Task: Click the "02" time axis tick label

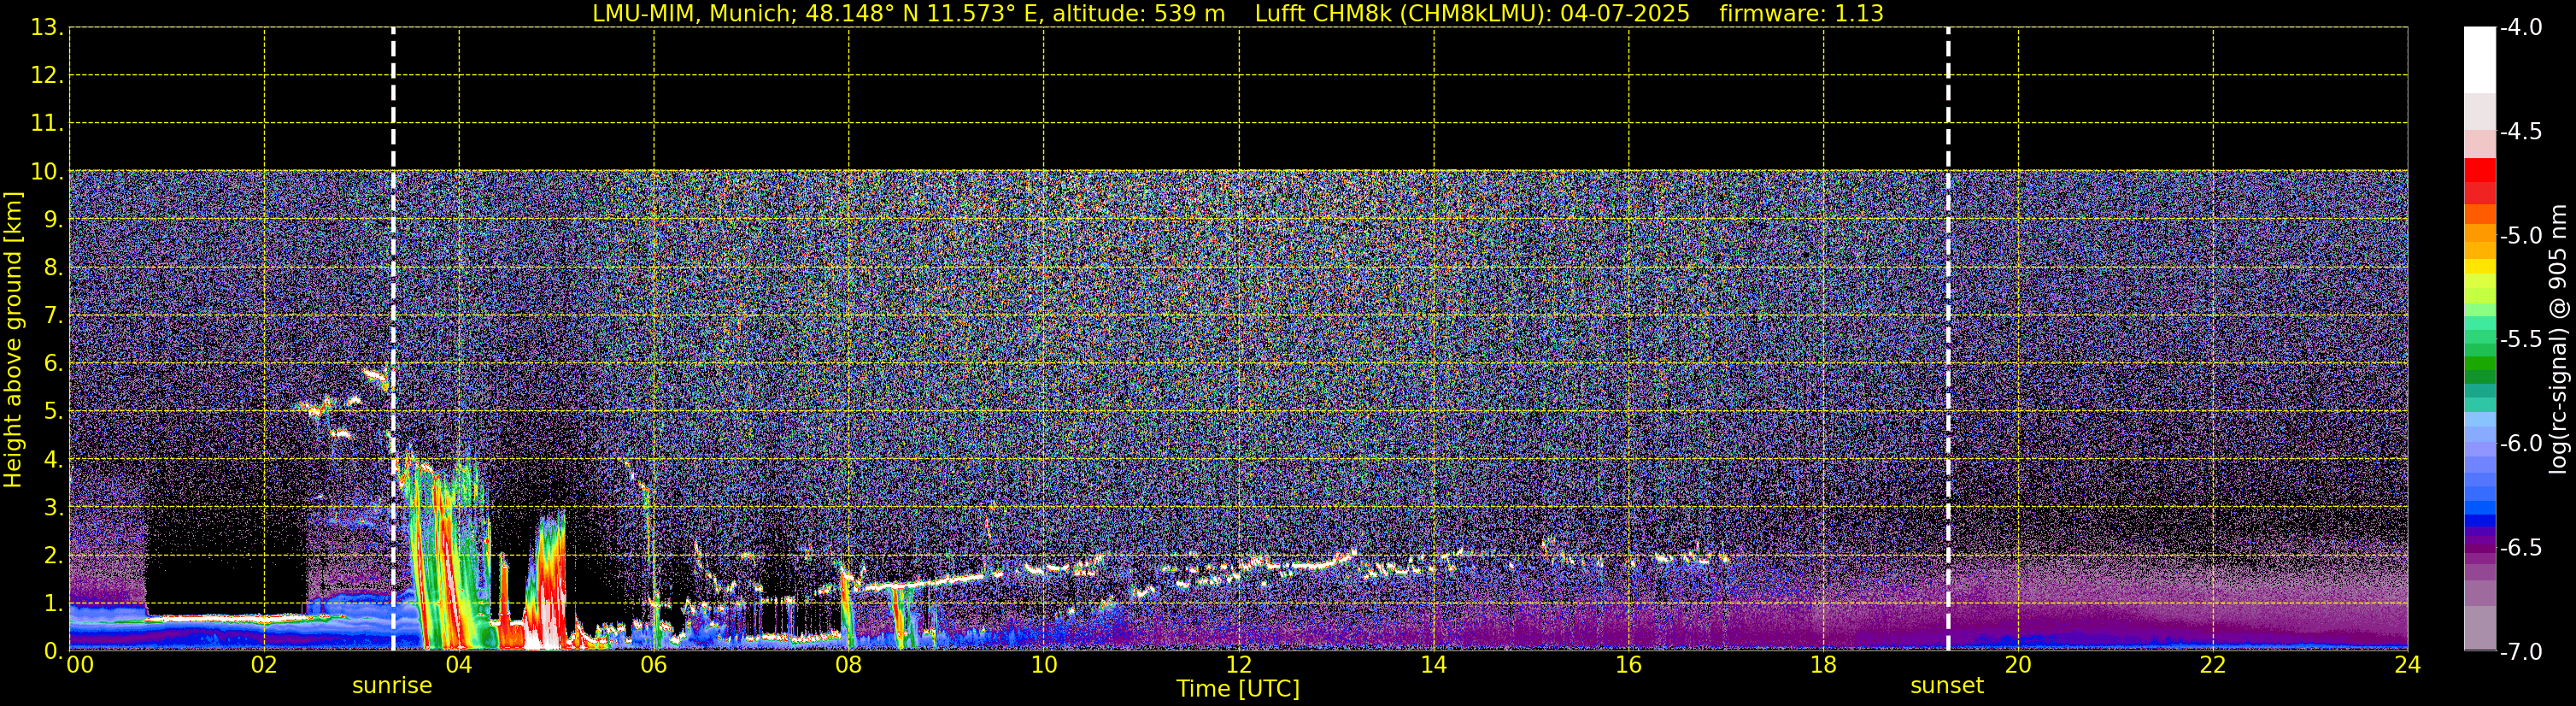Action: 264,665
